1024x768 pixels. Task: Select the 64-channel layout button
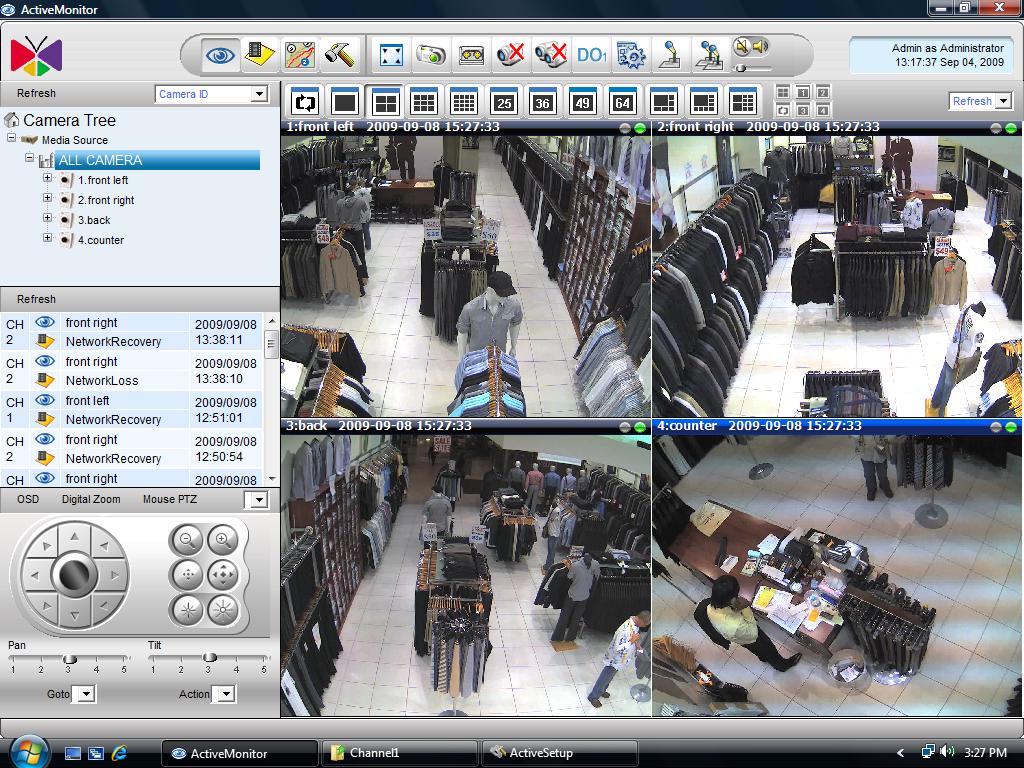click(622, 102)
